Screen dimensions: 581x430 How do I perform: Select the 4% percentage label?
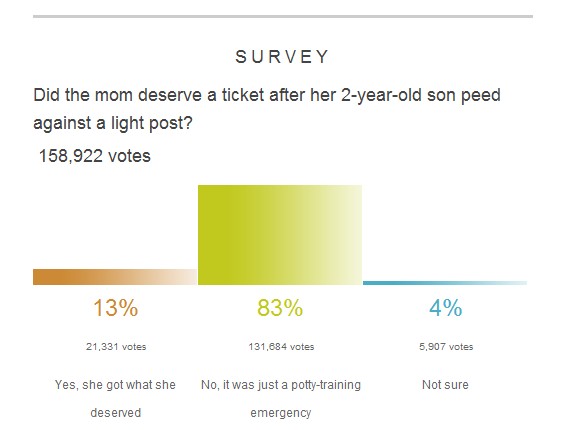tap(446, 308)
